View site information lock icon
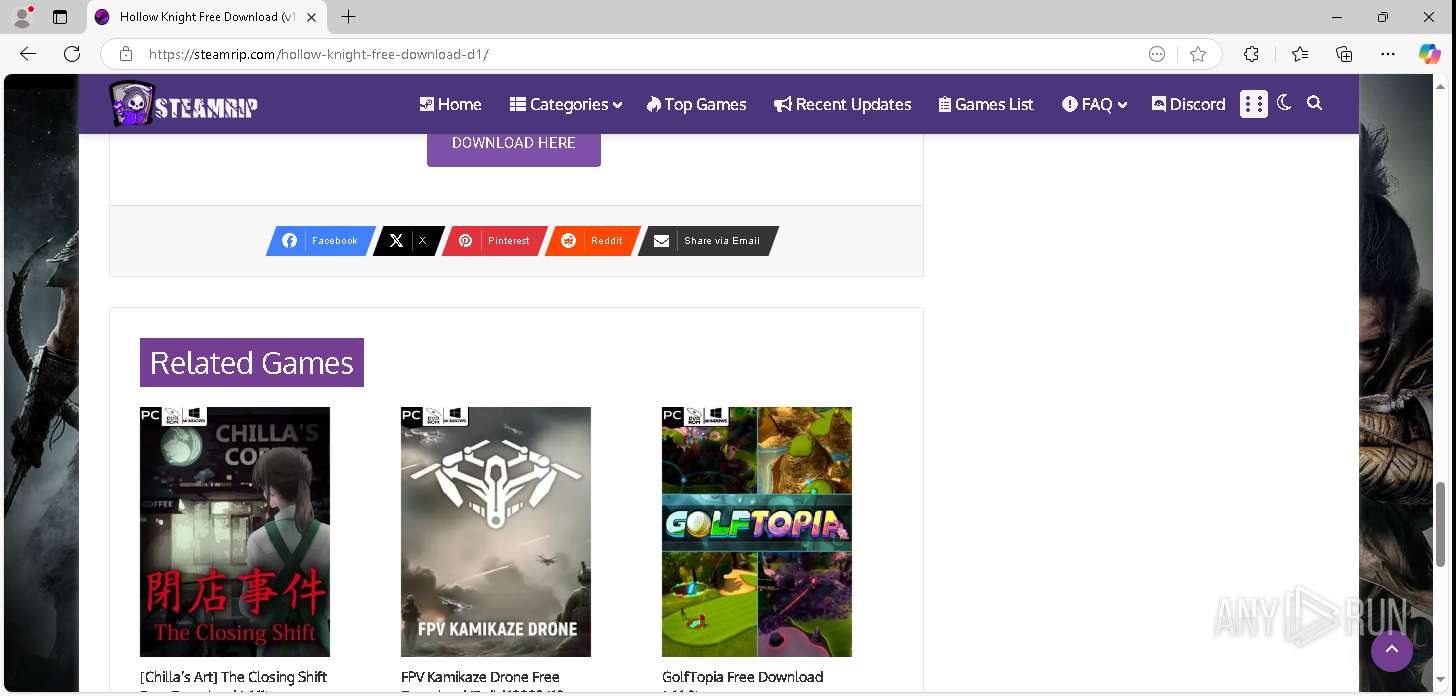 click(x=126, y=54)
